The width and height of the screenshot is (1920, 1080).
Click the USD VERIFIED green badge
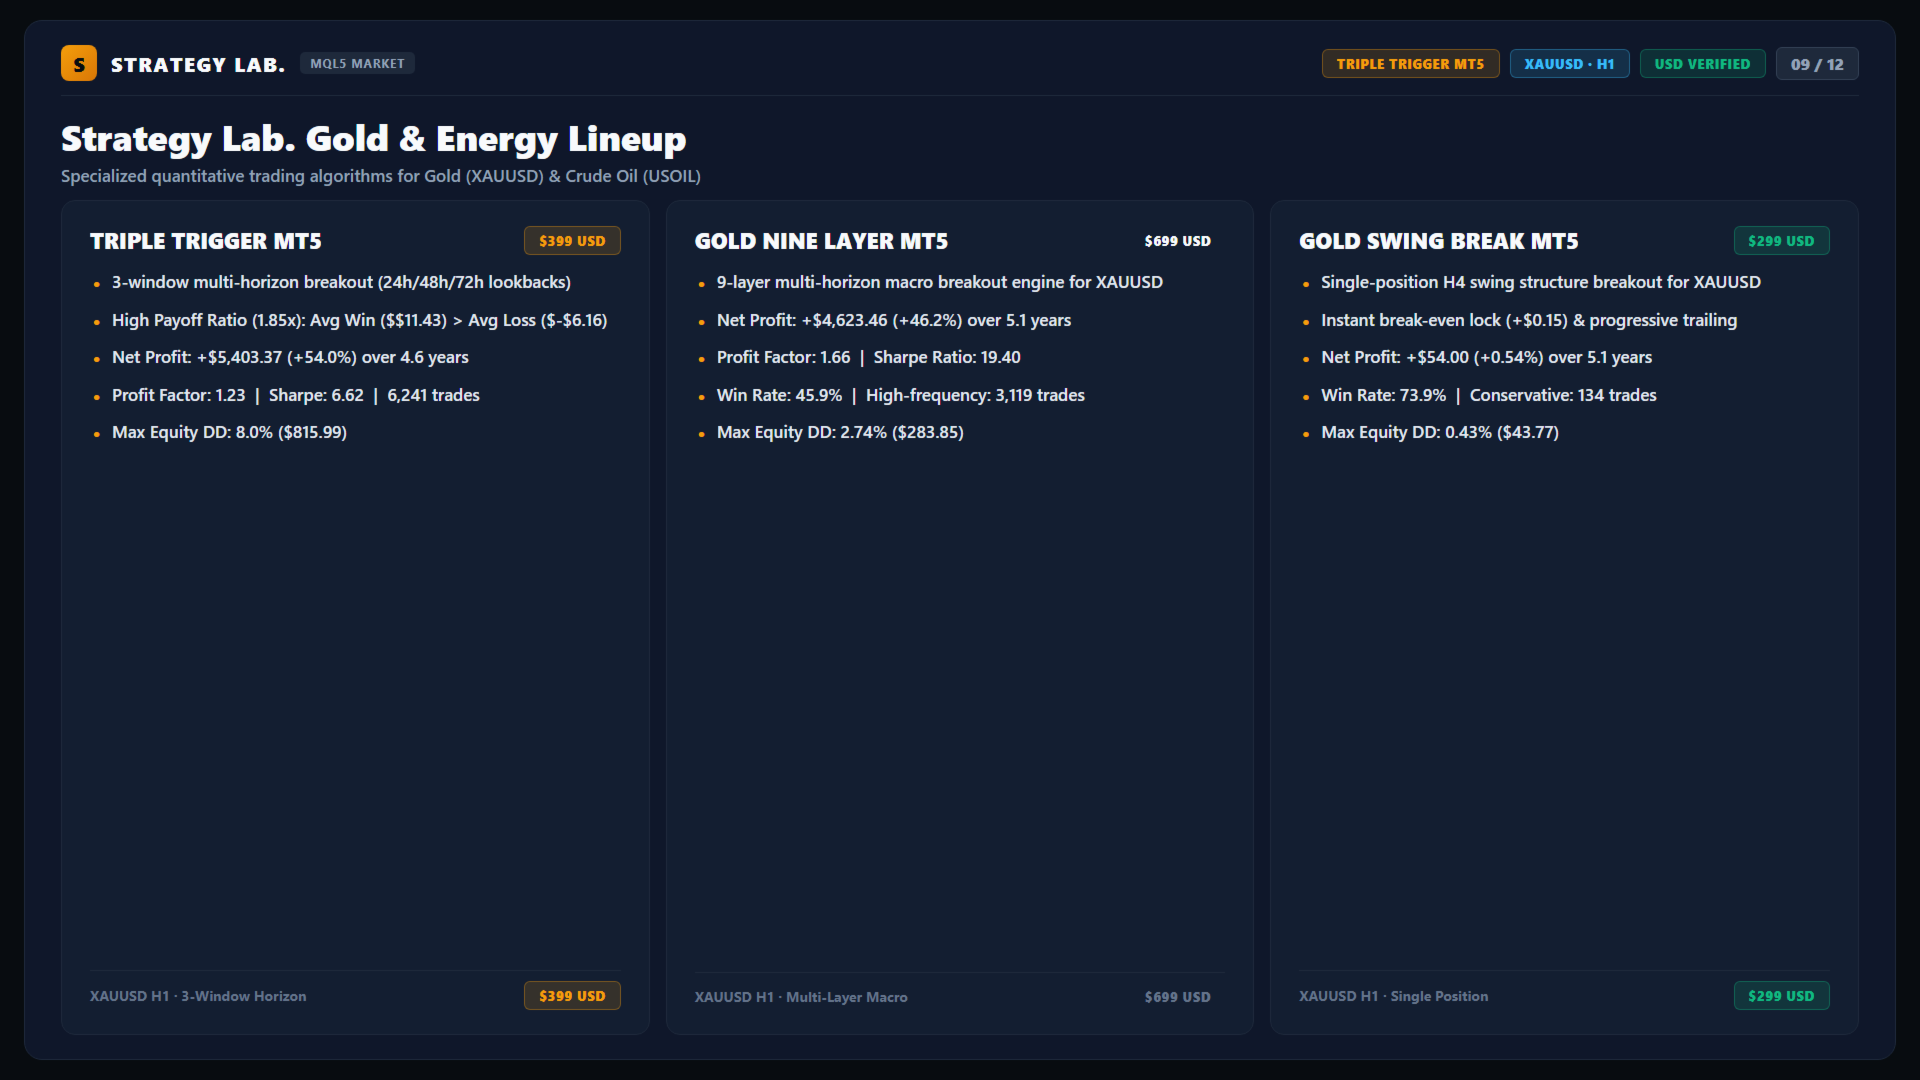1702,64
